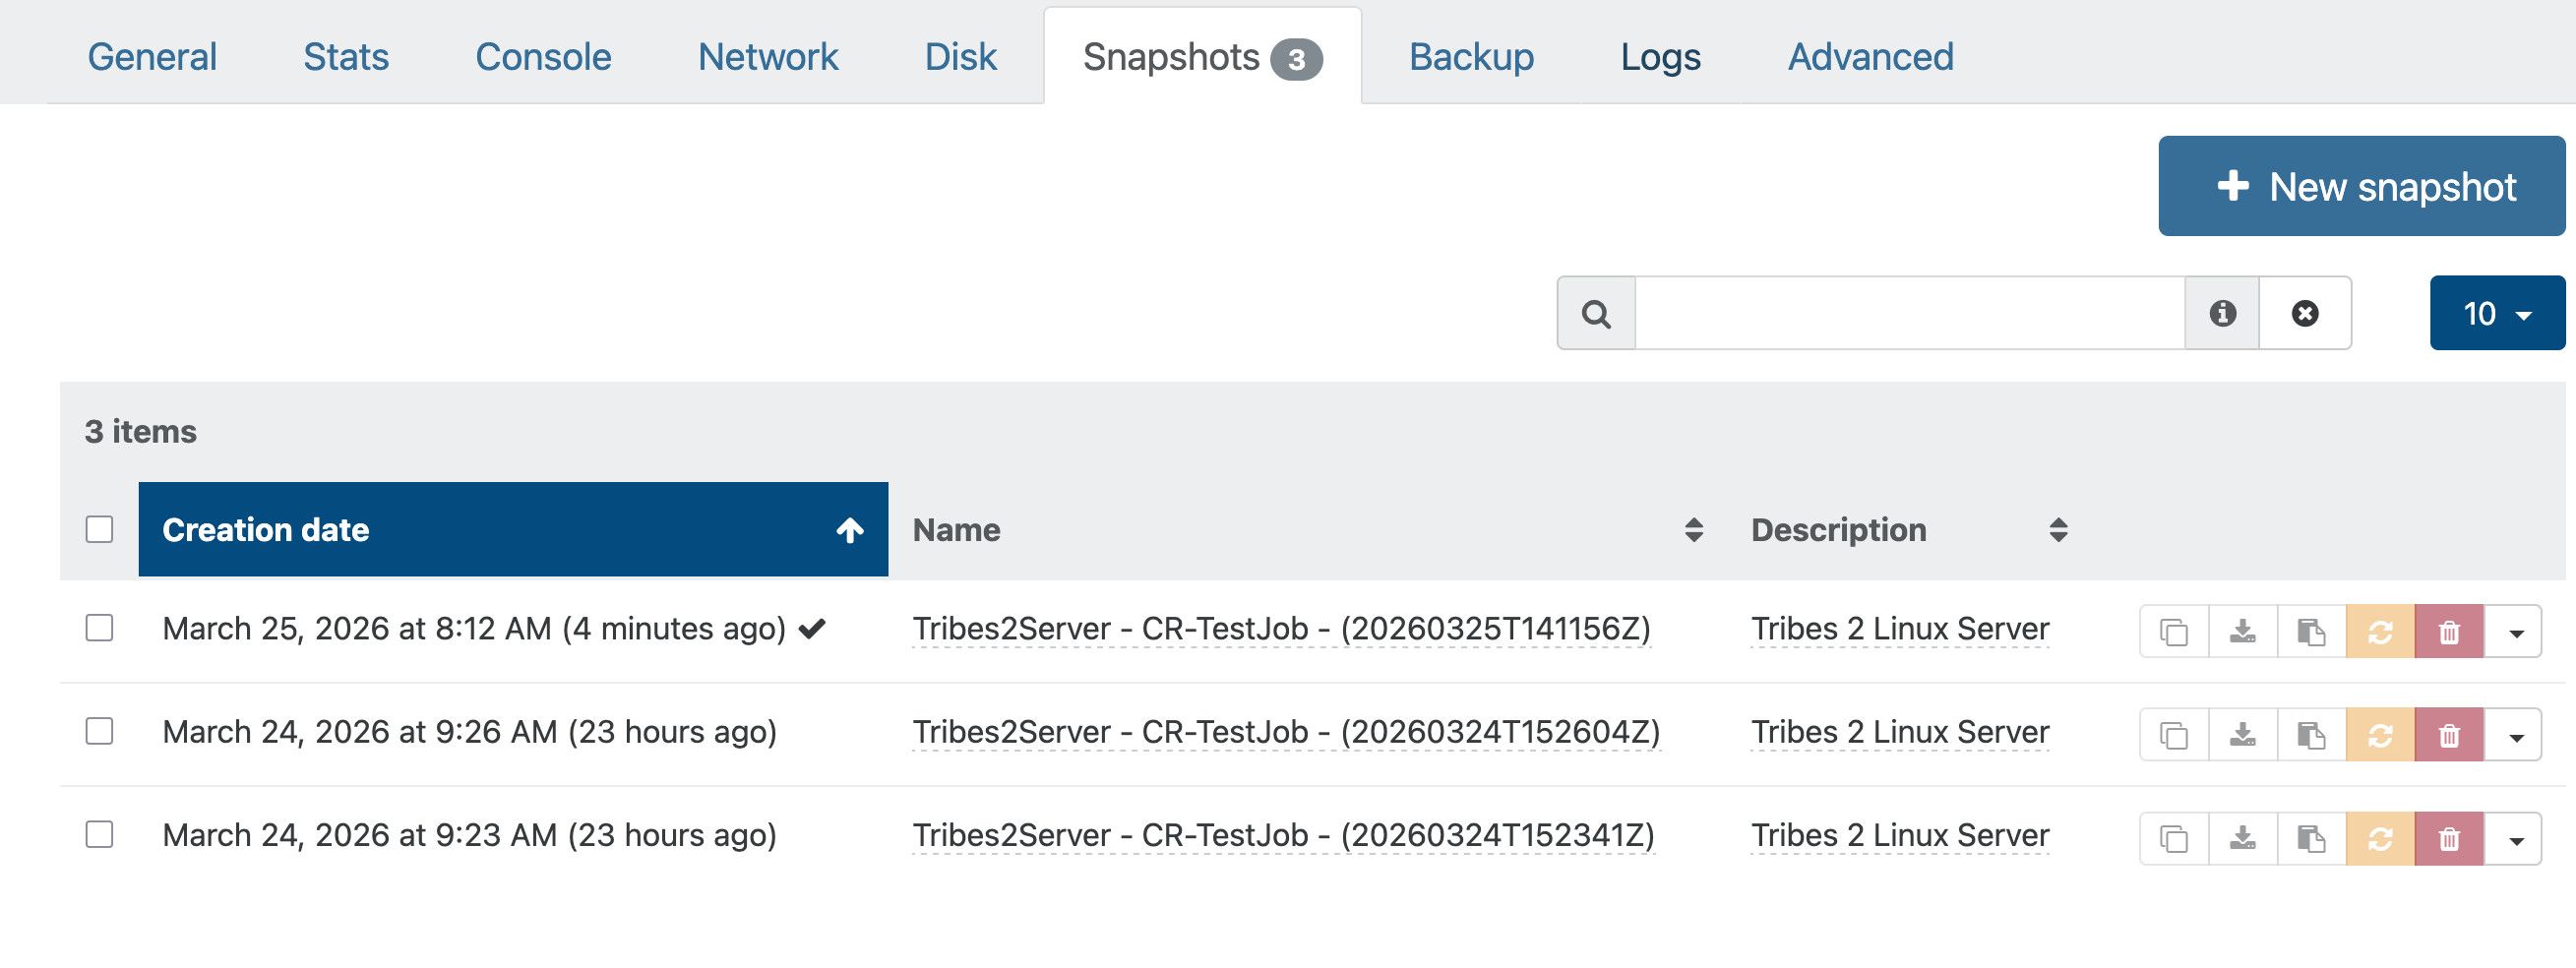Viewport: 2576px width, 968px height.
Task: Select the March 25, 2026 8:12 AM snapshot checkbox
Action: coord(99,628)
